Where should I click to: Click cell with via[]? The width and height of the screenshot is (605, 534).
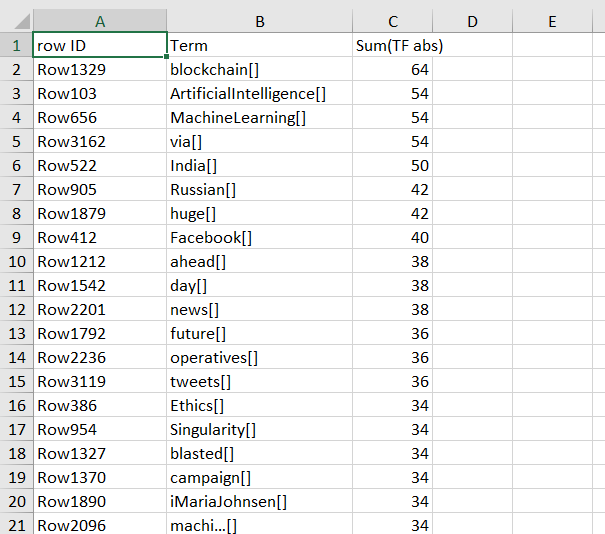[260, 142]
